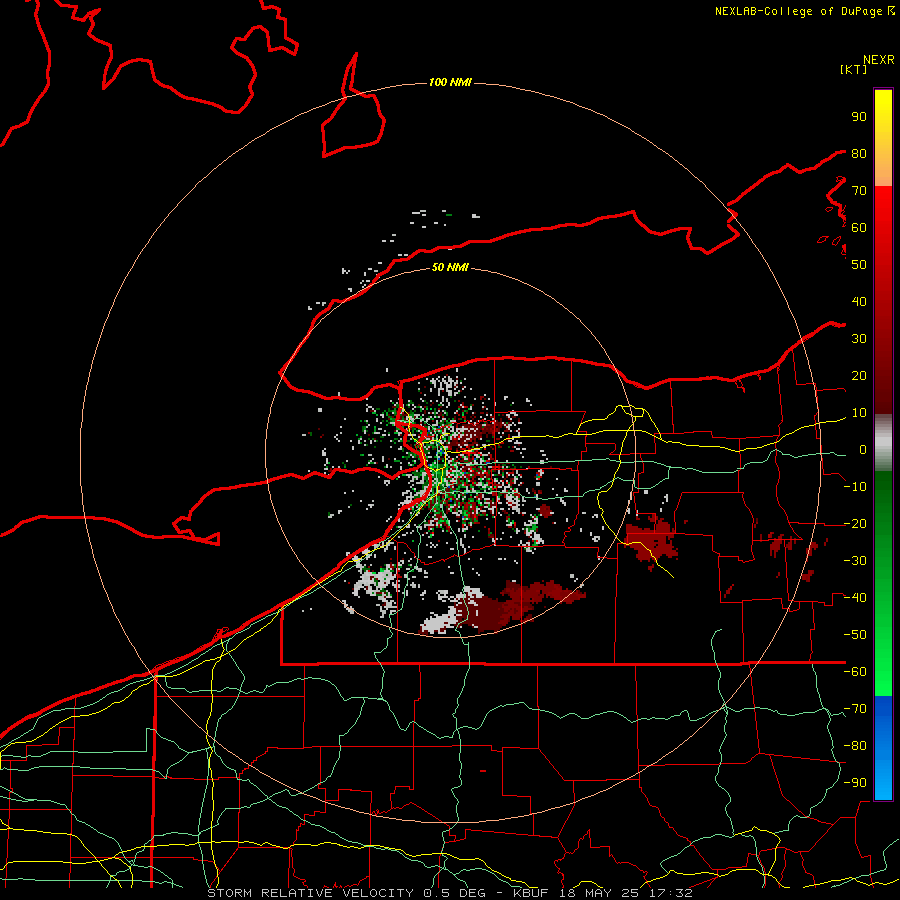Click the 40 value on the velocity scale

(x=859, y=301)
